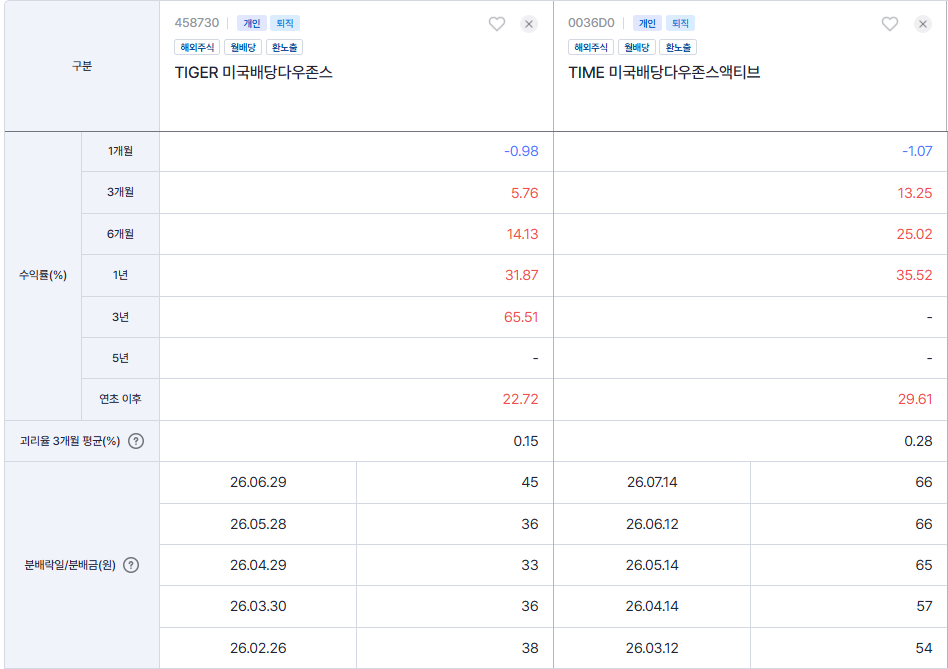Click TIME 3개월 return 13.25
Viewport: 948px width, 669px height.
915,193
